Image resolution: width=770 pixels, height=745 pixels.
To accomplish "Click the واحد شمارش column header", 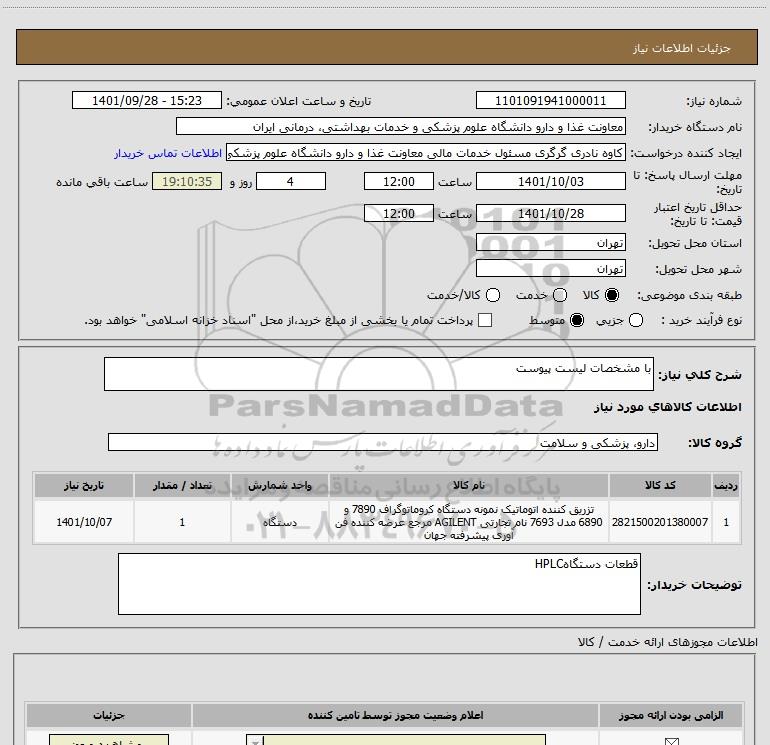I will click(279, 485).
